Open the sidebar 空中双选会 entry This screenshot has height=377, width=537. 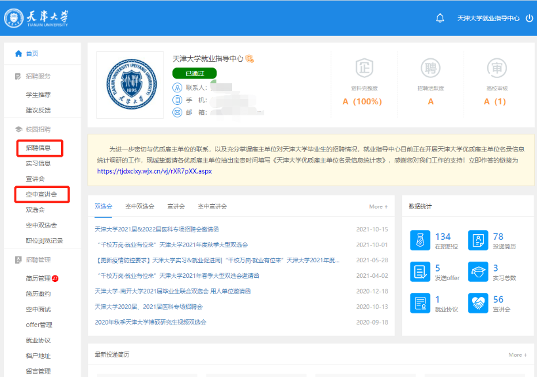click(x=41, y=225)
